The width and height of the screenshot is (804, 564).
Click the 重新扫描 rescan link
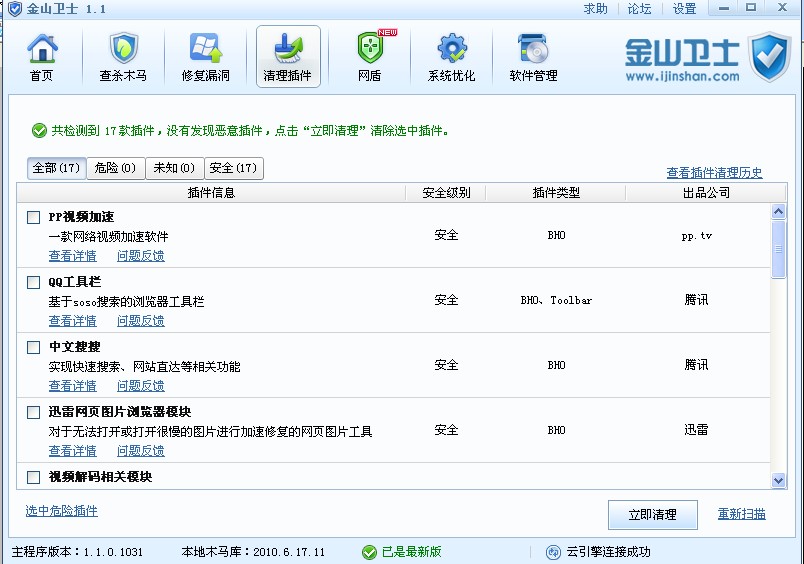[x=741, y=514]
